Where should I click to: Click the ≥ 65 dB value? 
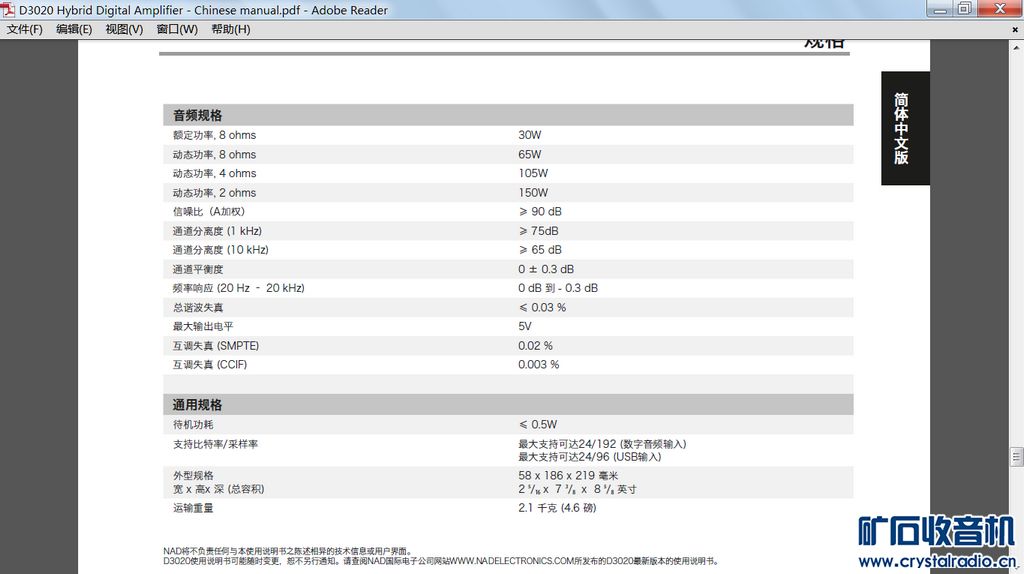540,250
